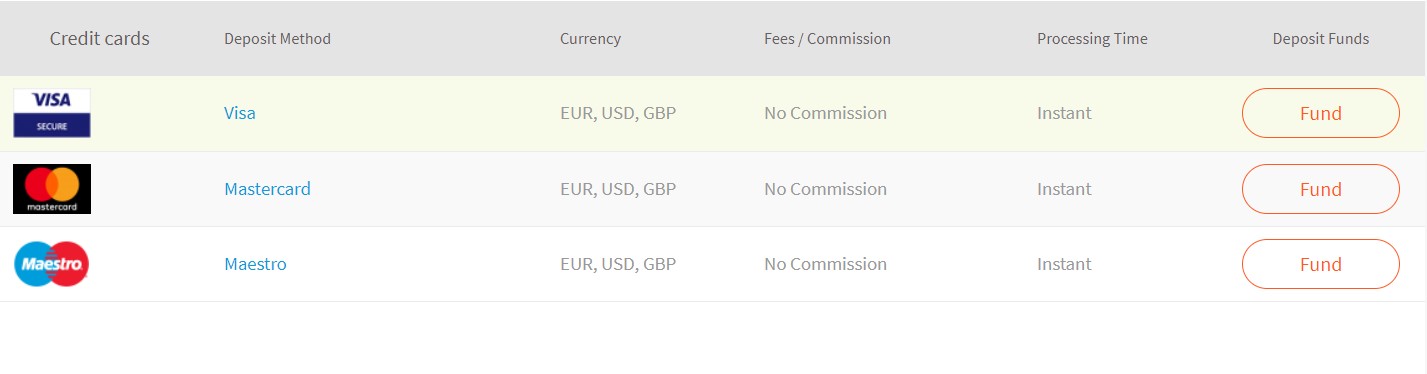Open the Visa deposit method link
This screenshot has width=1427, height=374.
coord(240,113)
